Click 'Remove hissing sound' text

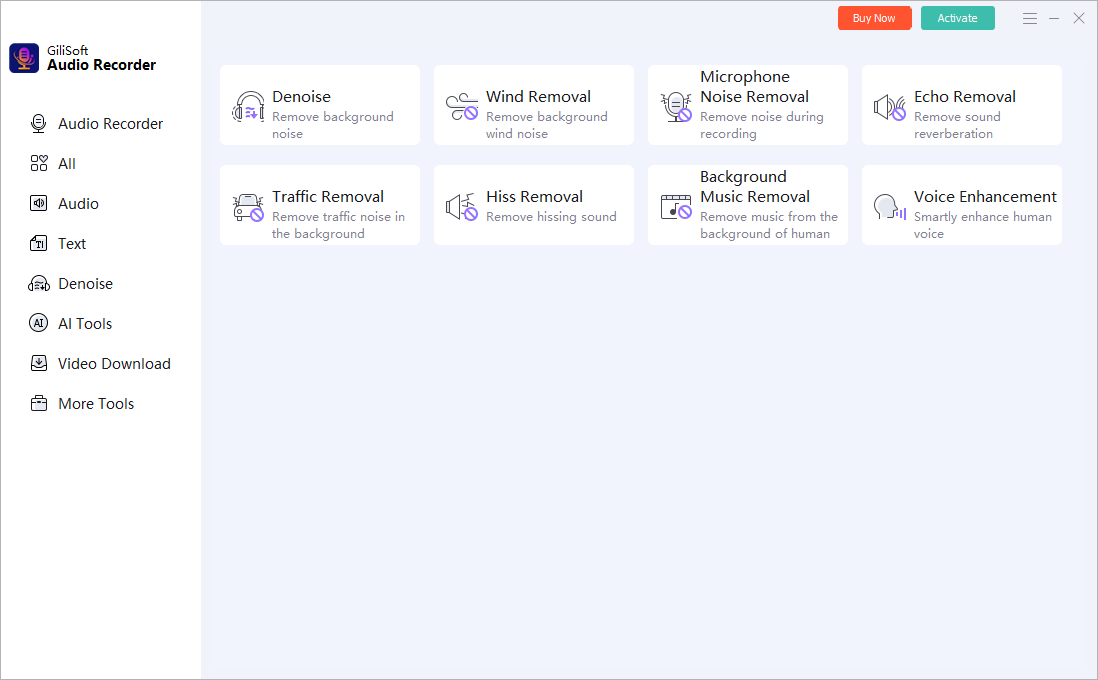click(x=551, y=217)
